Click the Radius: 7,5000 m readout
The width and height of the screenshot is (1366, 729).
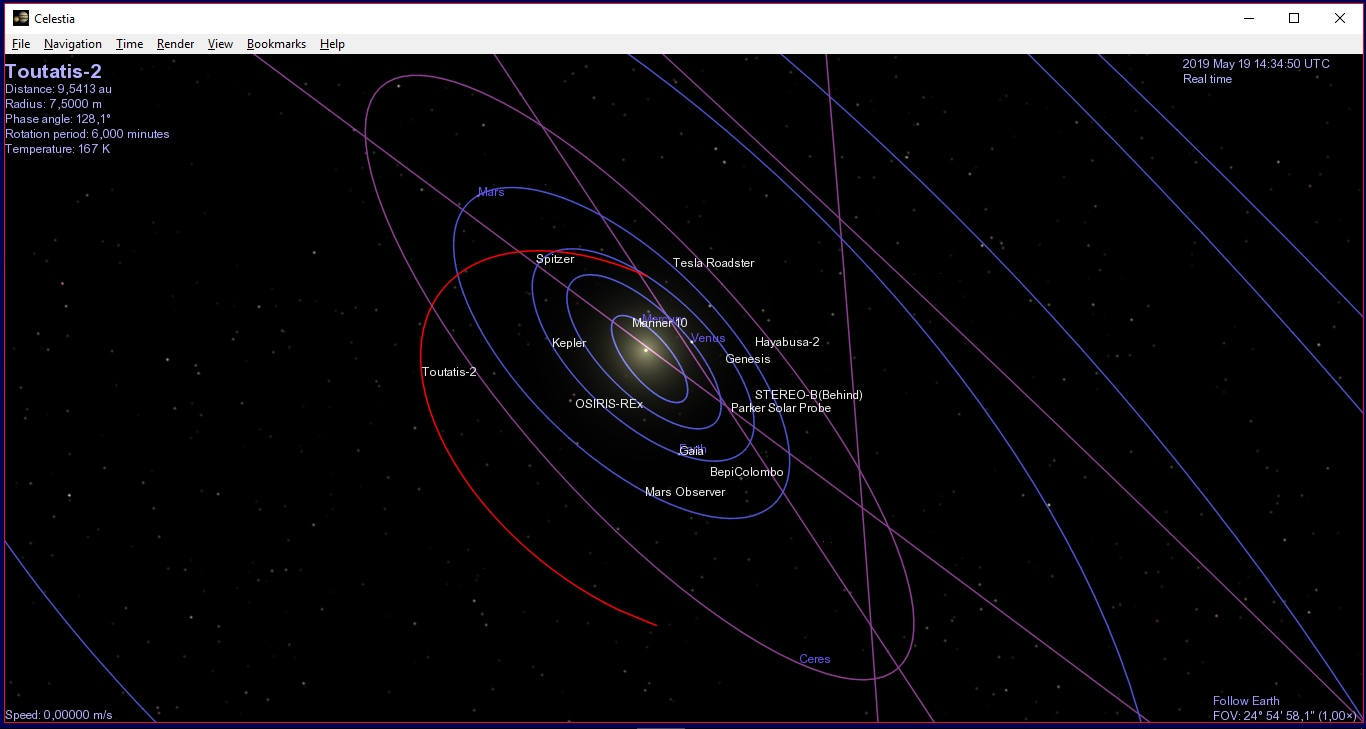point(53,104)
